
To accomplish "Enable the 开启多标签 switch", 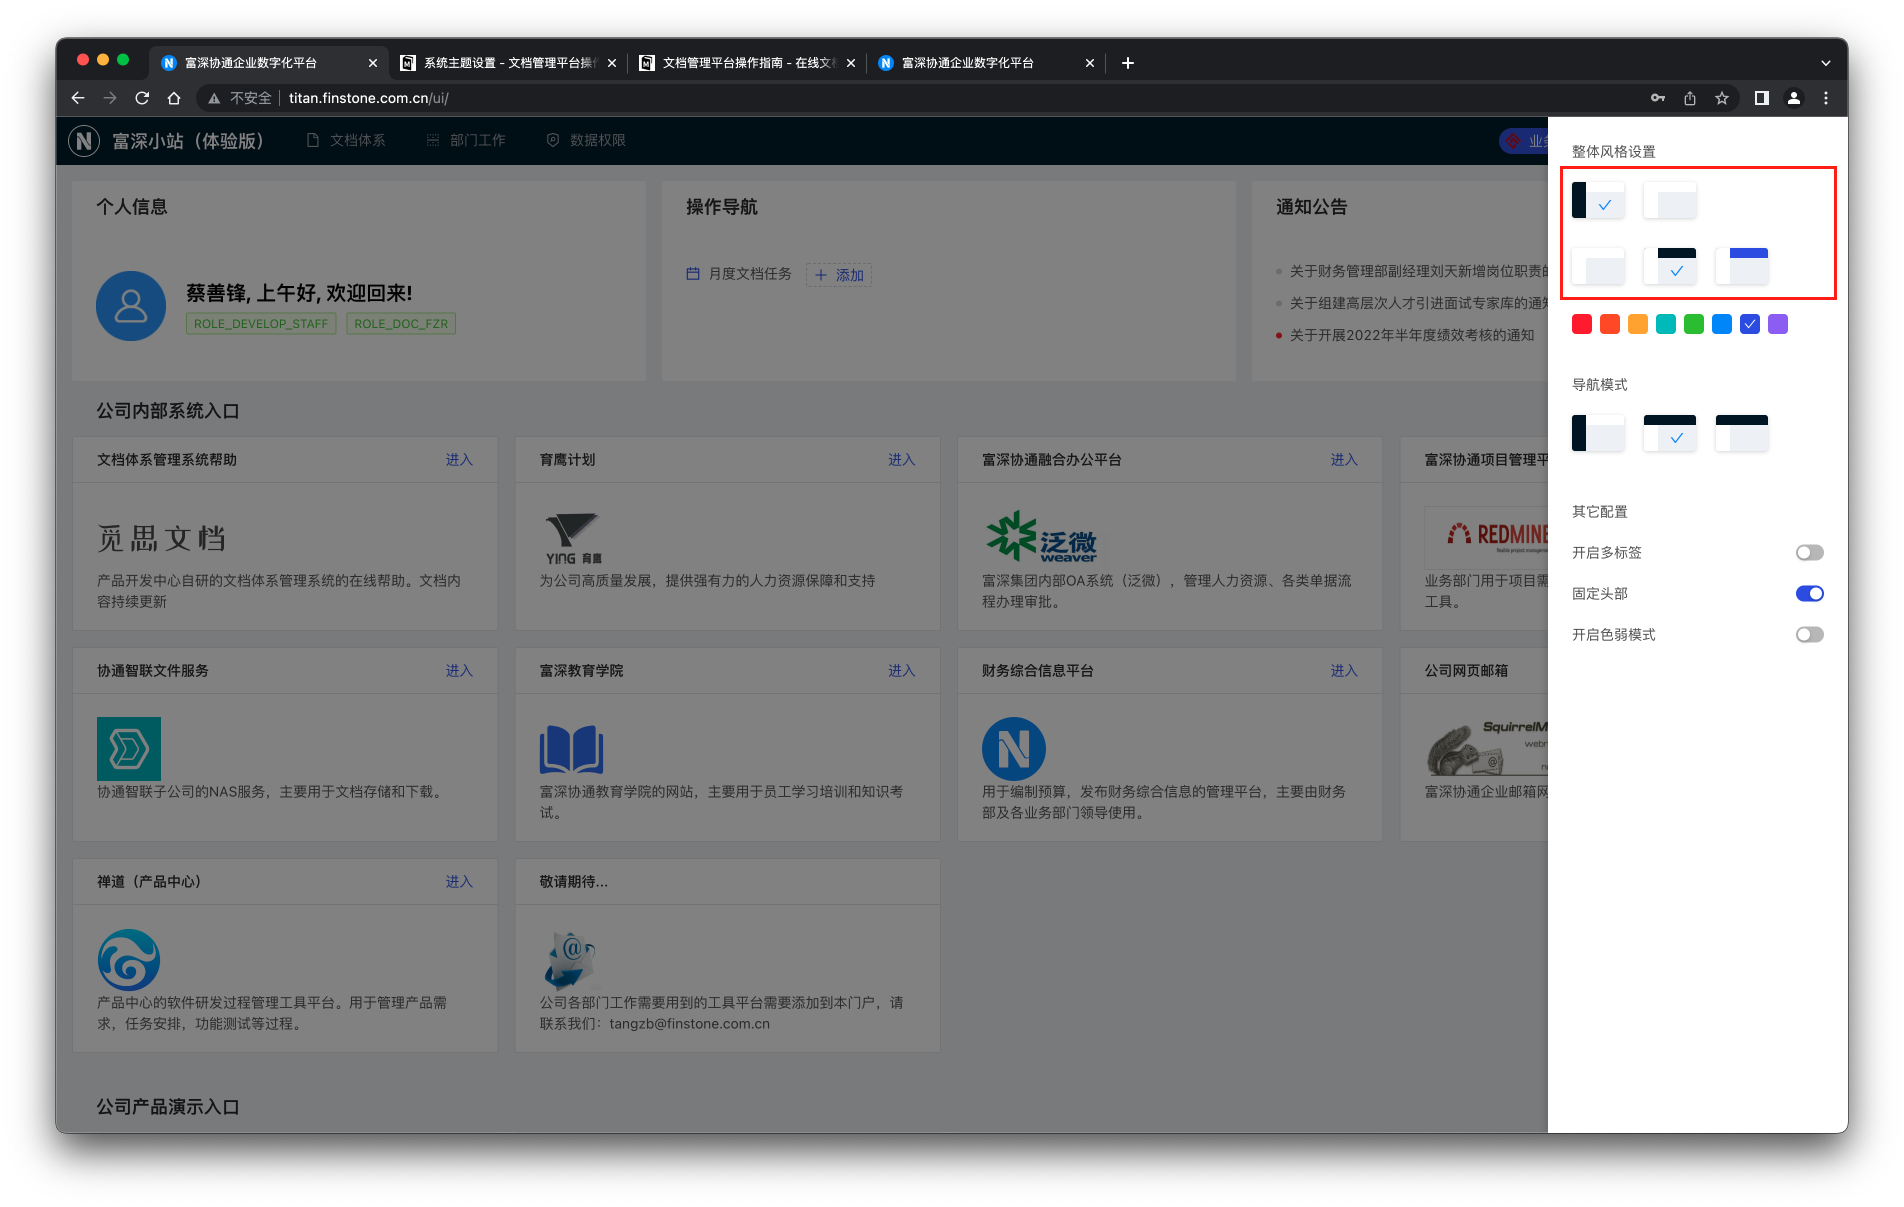I will click(x=1809, y=553).
